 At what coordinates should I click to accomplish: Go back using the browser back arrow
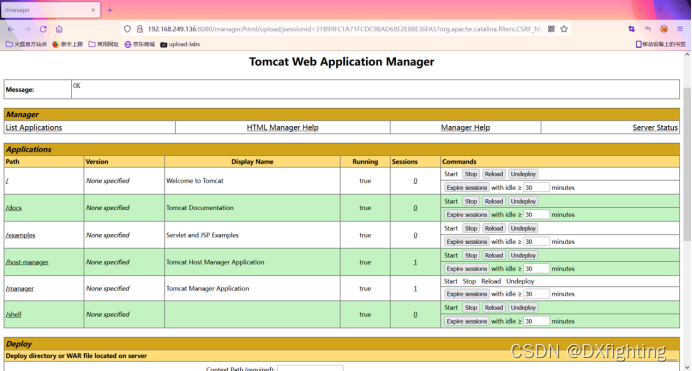[x=11, y=29]
